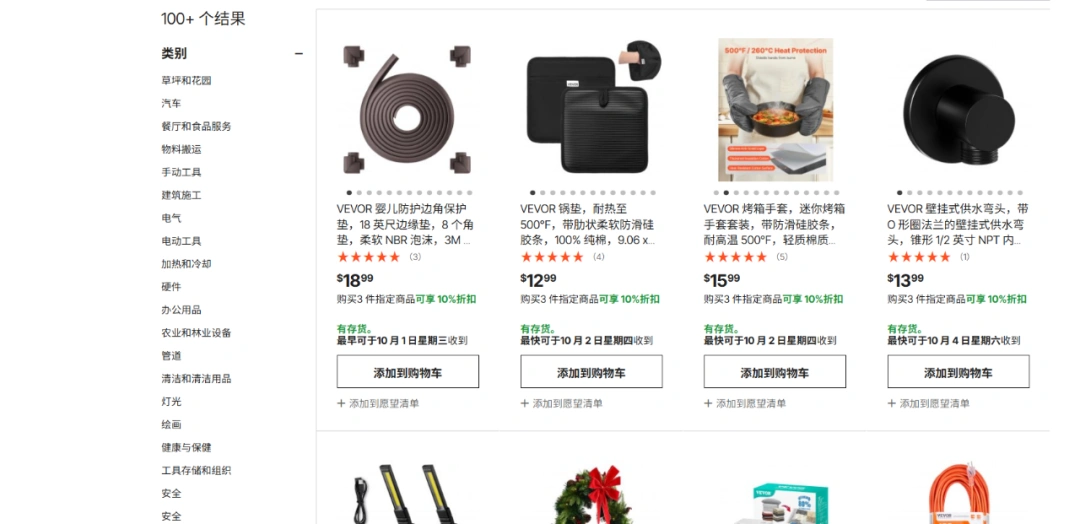Open the star rating of oven gloves
The height and width of the screenshot is (524, 1080).
pos(735,257)
